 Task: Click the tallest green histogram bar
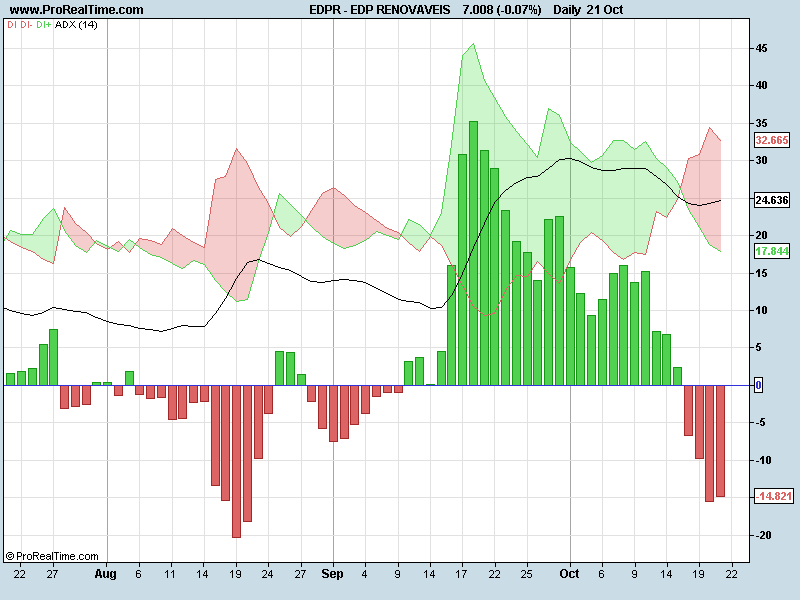pos(473,253)
